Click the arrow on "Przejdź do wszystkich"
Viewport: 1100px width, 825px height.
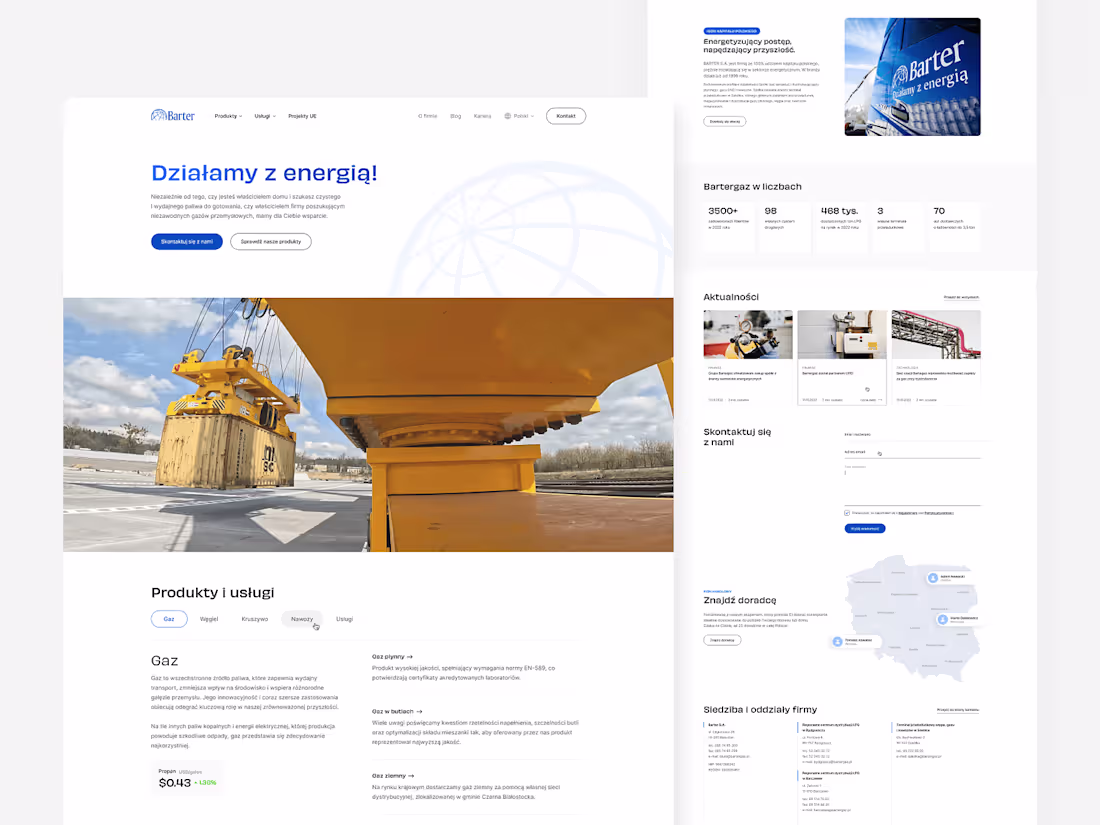click(962, 296)
